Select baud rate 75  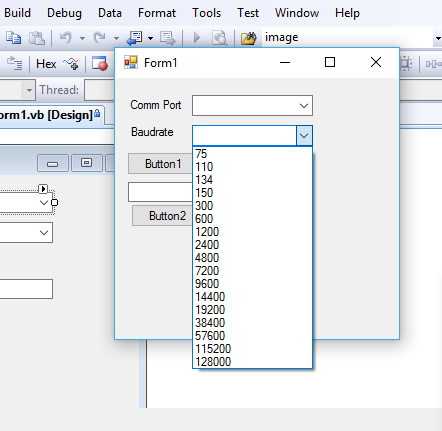click(x=253, y=154)
